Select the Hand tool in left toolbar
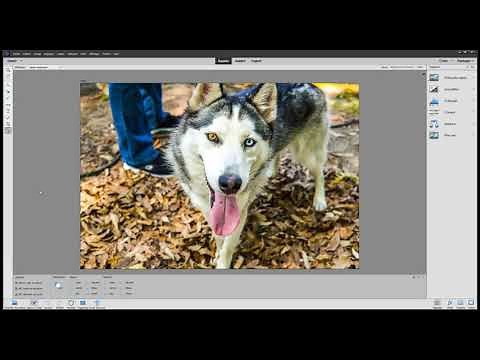 coord(8,77)
